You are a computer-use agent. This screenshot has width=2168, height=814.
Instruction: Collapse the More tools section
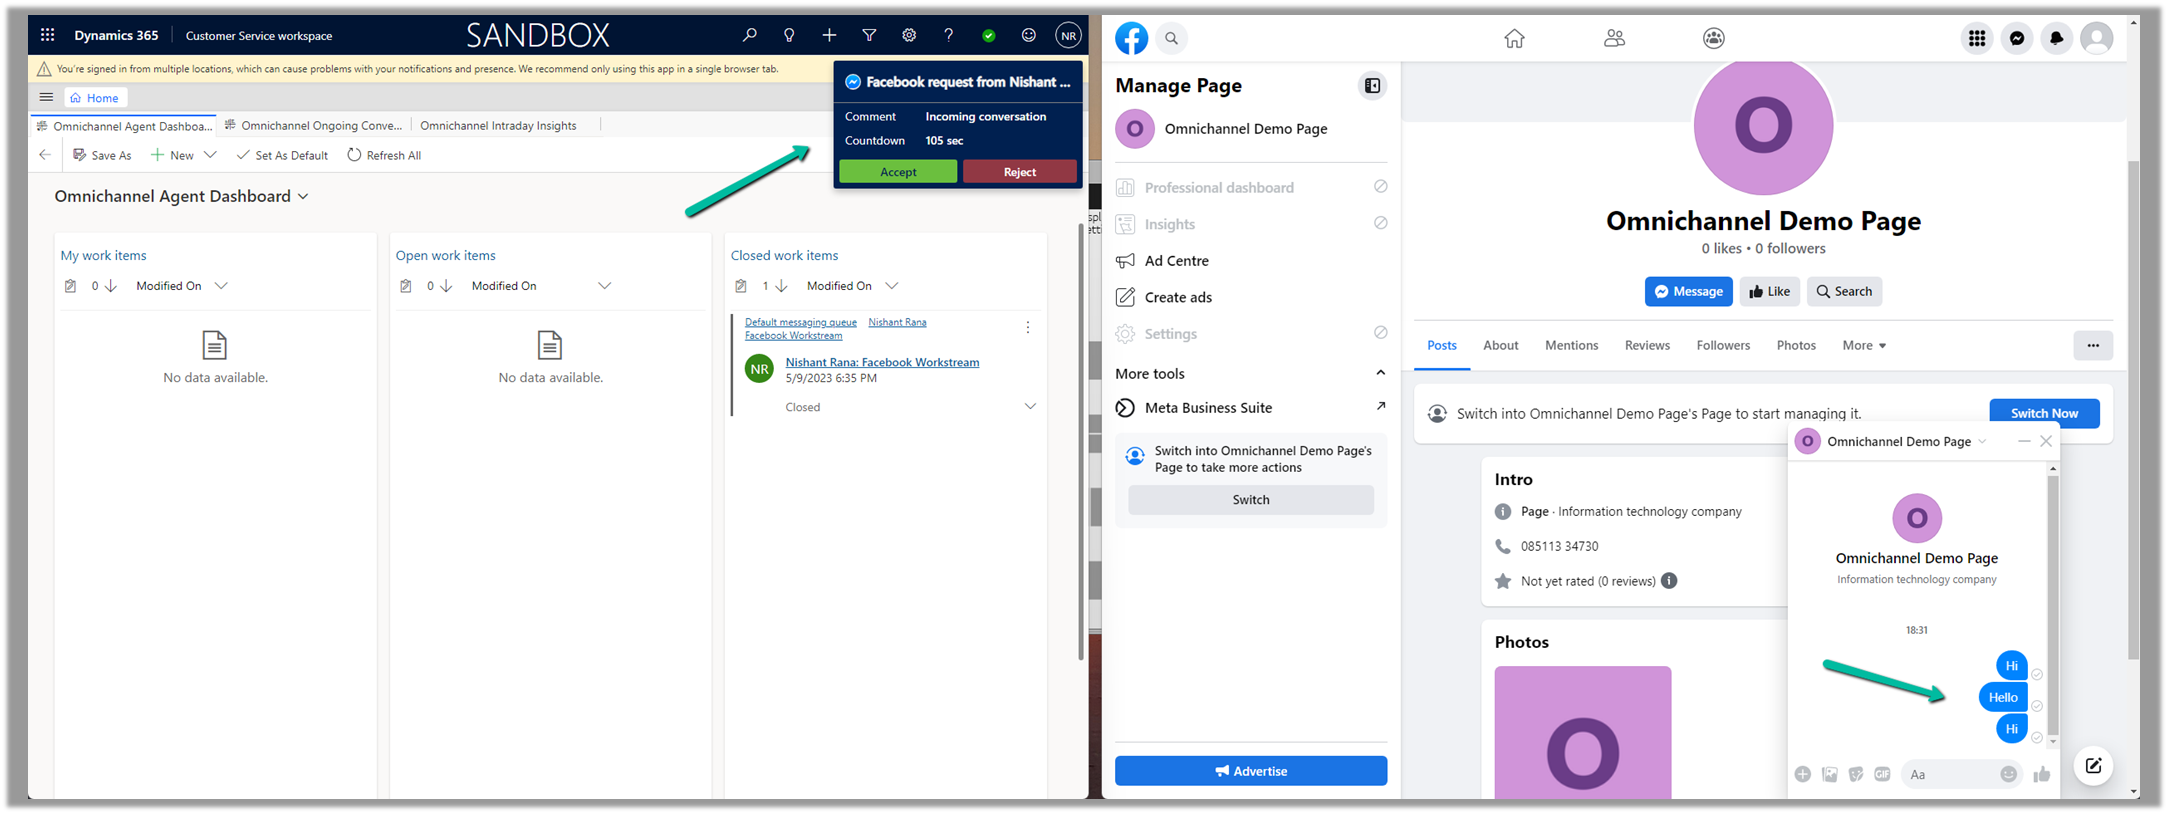(x=1380, y=373)
